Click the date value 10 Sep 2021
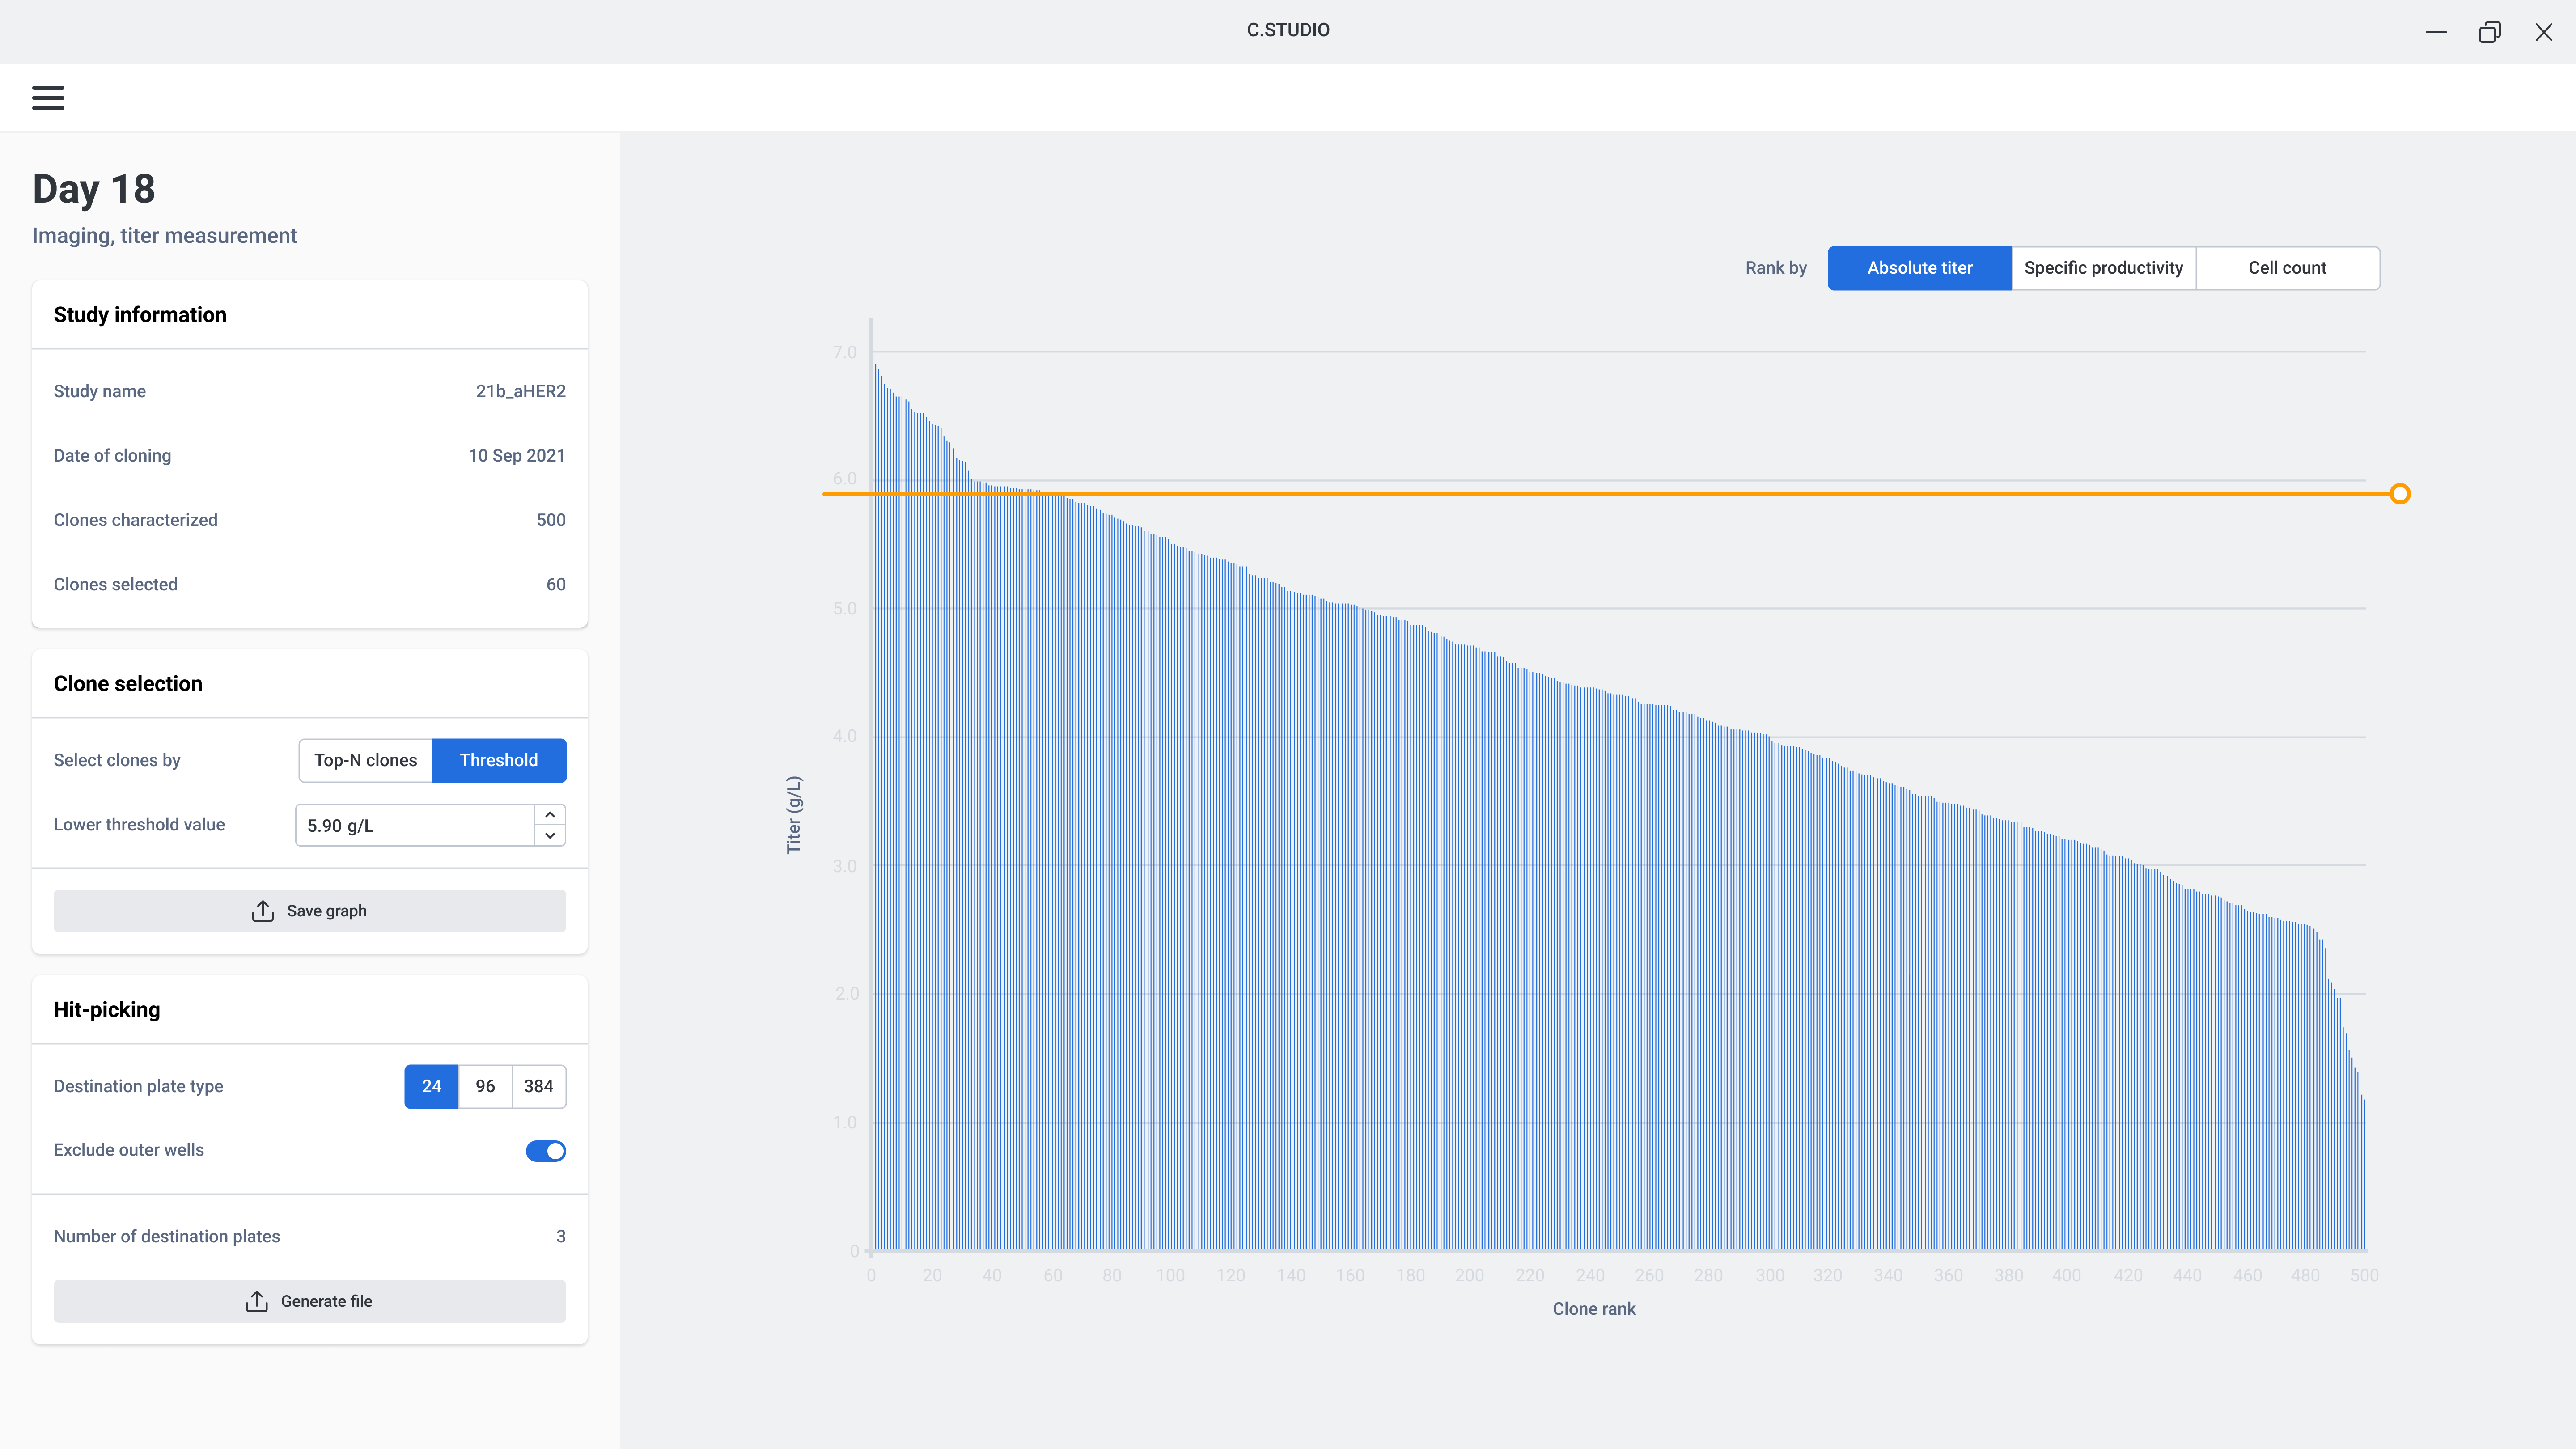Viewport: 2576px width, 1449px height. coord(516,456)
